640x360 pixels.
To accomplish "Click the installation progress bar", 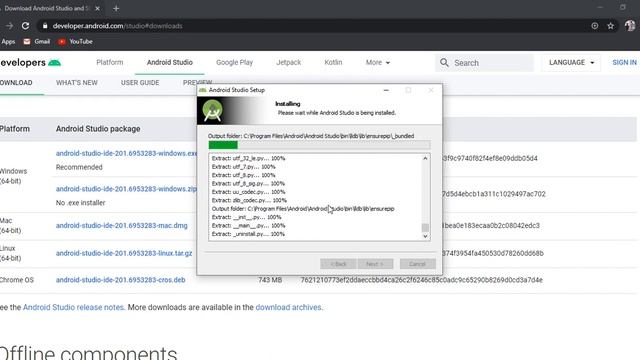I will click(319, 145).
